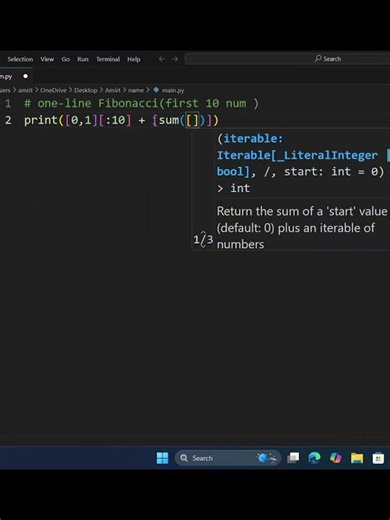Click the [:10] slice expression

[115, 120]
